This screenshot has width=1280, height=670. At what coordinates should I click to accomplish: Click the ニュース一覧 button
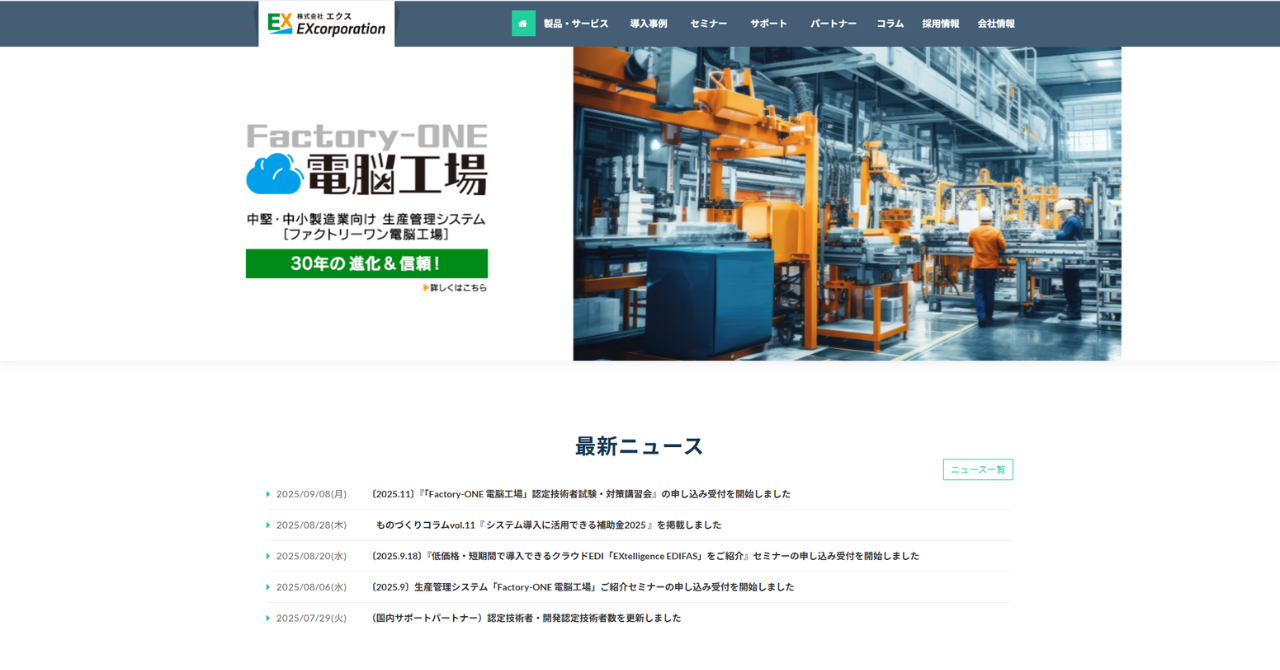pyautogui.click(x=977, y=469)
